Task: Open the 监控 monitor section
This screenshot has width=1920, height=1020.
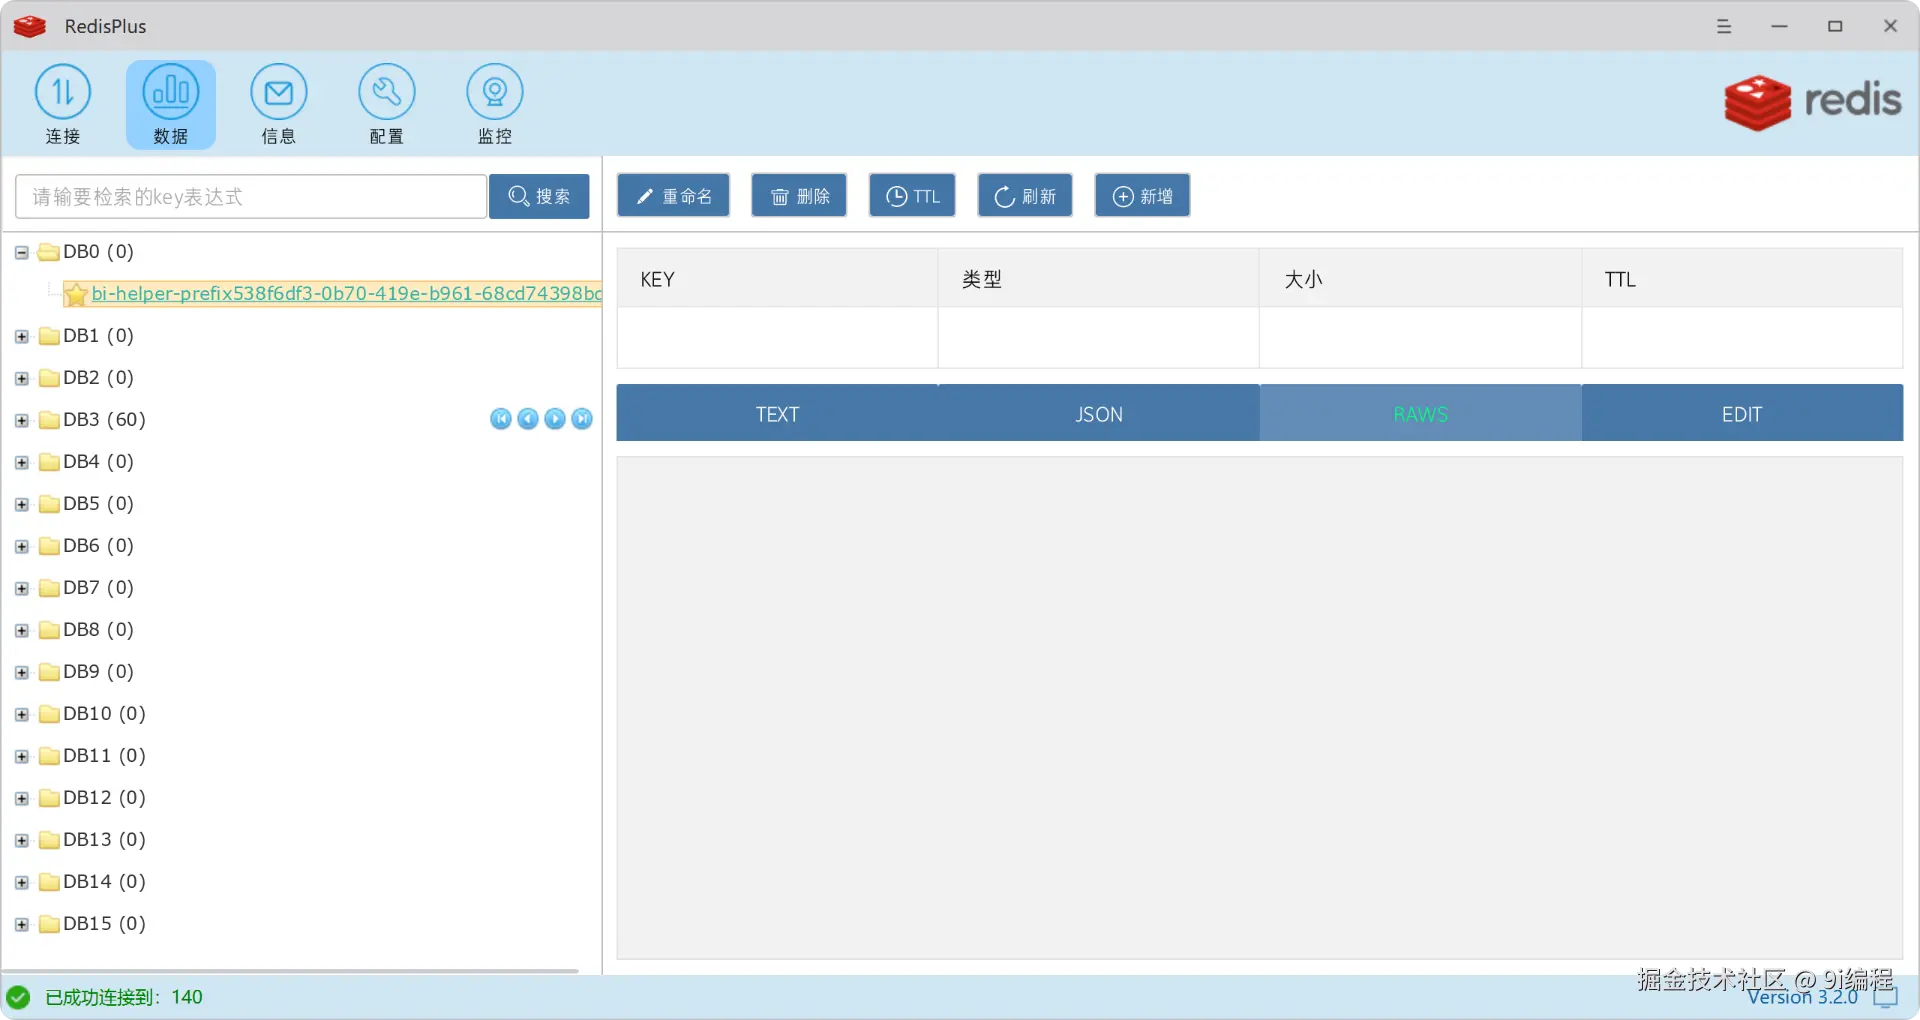Action: pos(494,104)
